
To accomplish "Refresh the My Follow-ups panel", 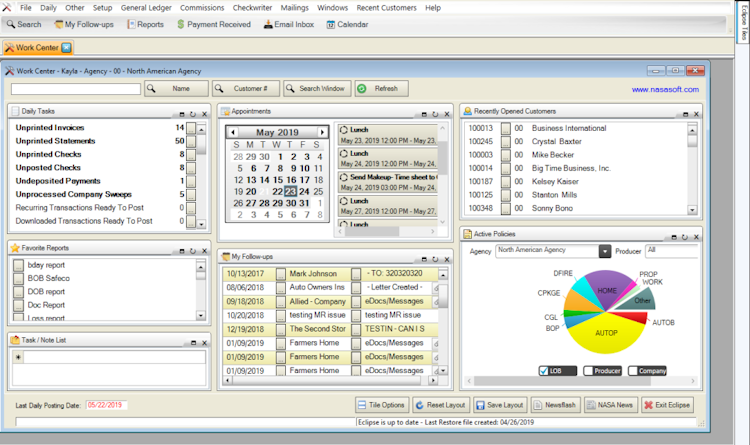I will 435,259.
